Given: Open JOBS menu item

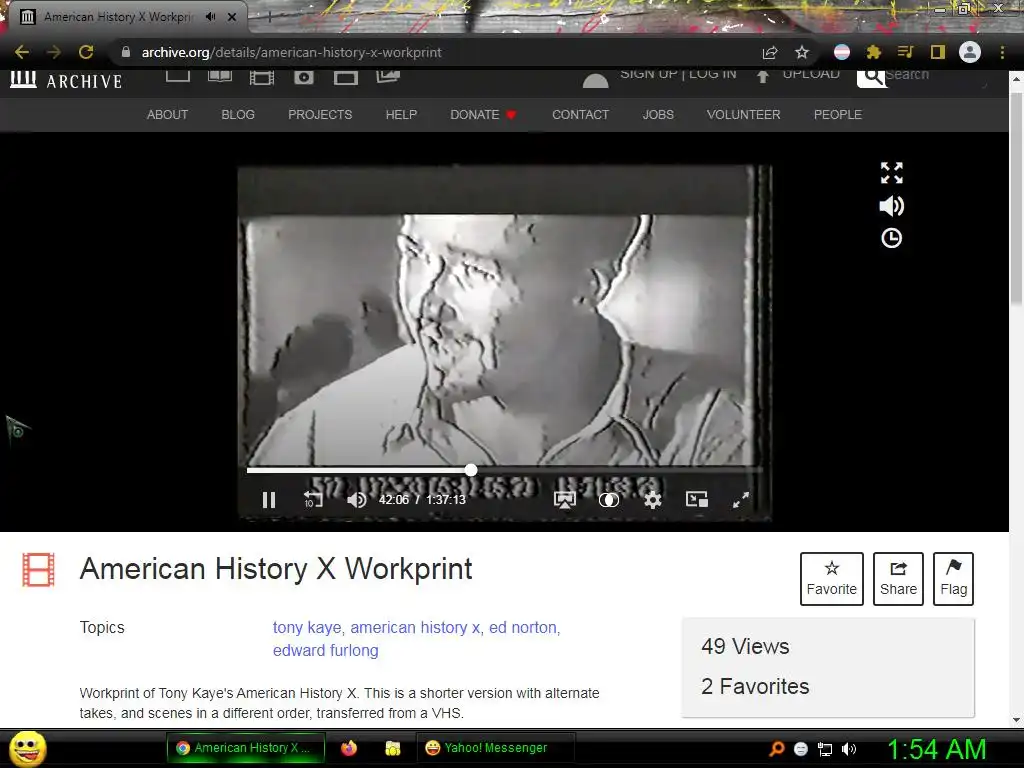Looking at the screenshot, I should pos(658,114).
